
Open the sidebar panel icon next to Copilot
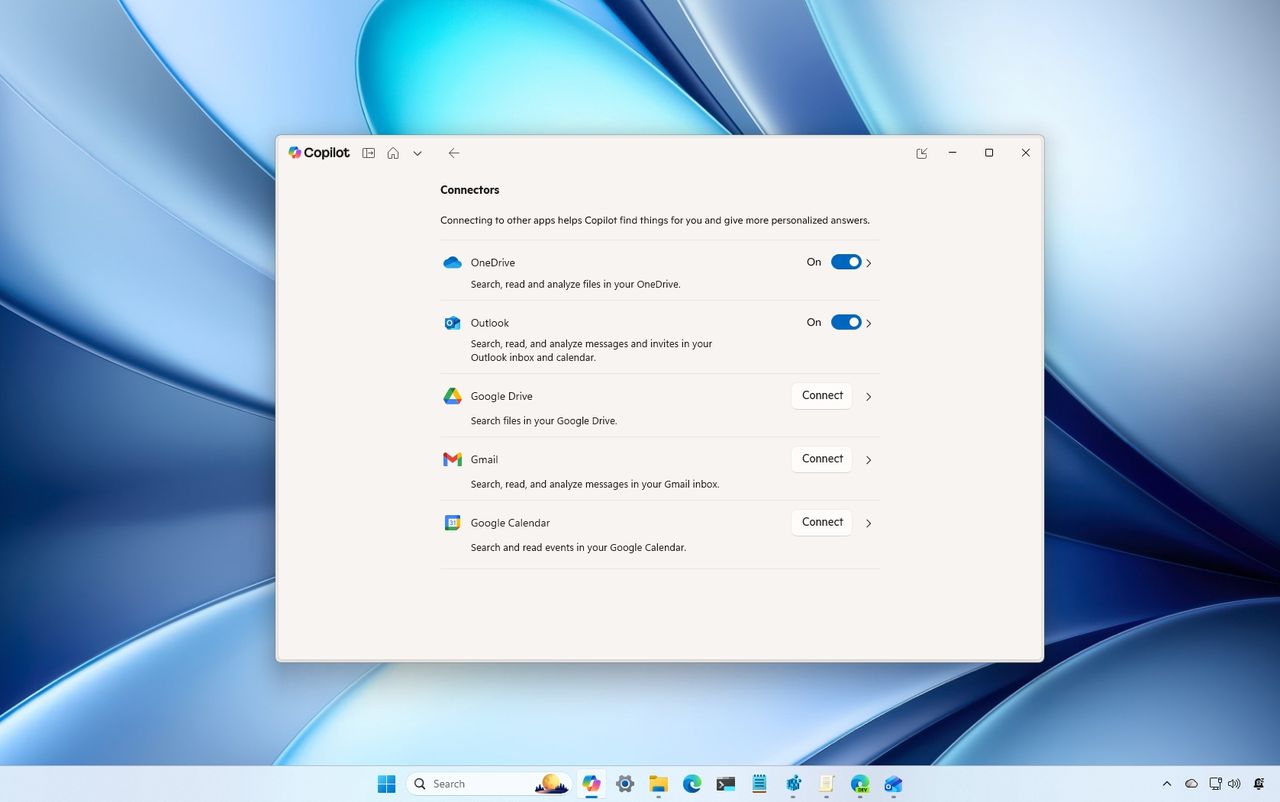click(x=369, y=153)
